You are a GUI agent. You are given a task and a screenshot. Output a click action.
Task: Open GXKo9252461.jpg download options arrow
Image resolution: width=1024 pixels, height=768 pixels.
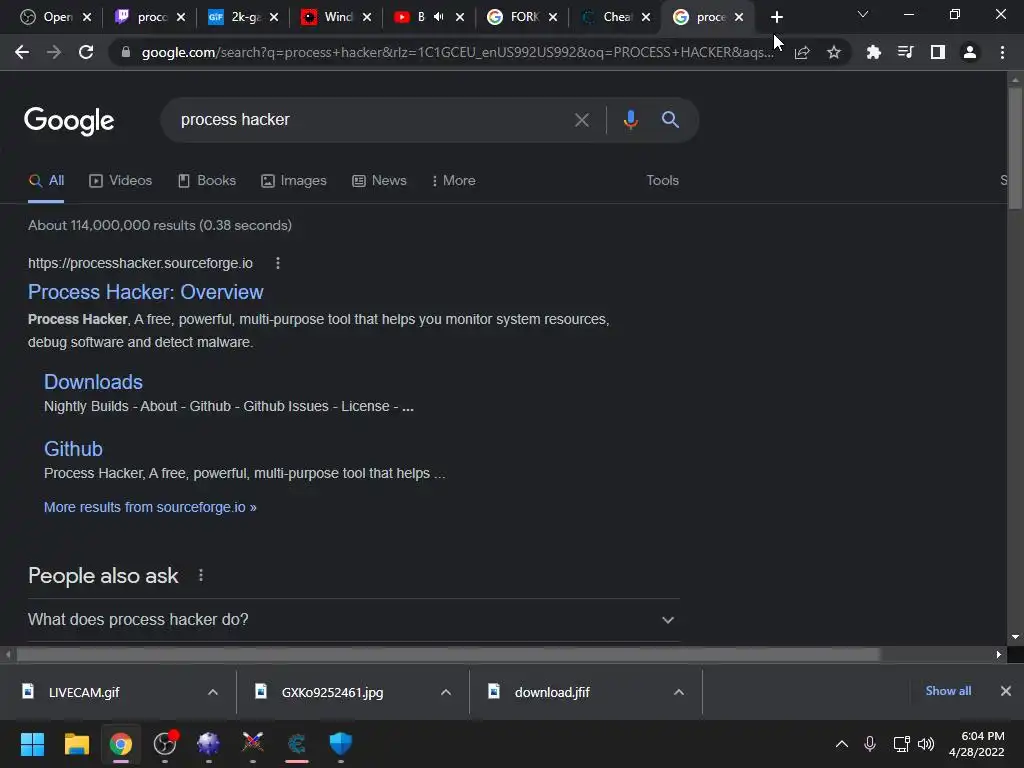click(446, 692)
